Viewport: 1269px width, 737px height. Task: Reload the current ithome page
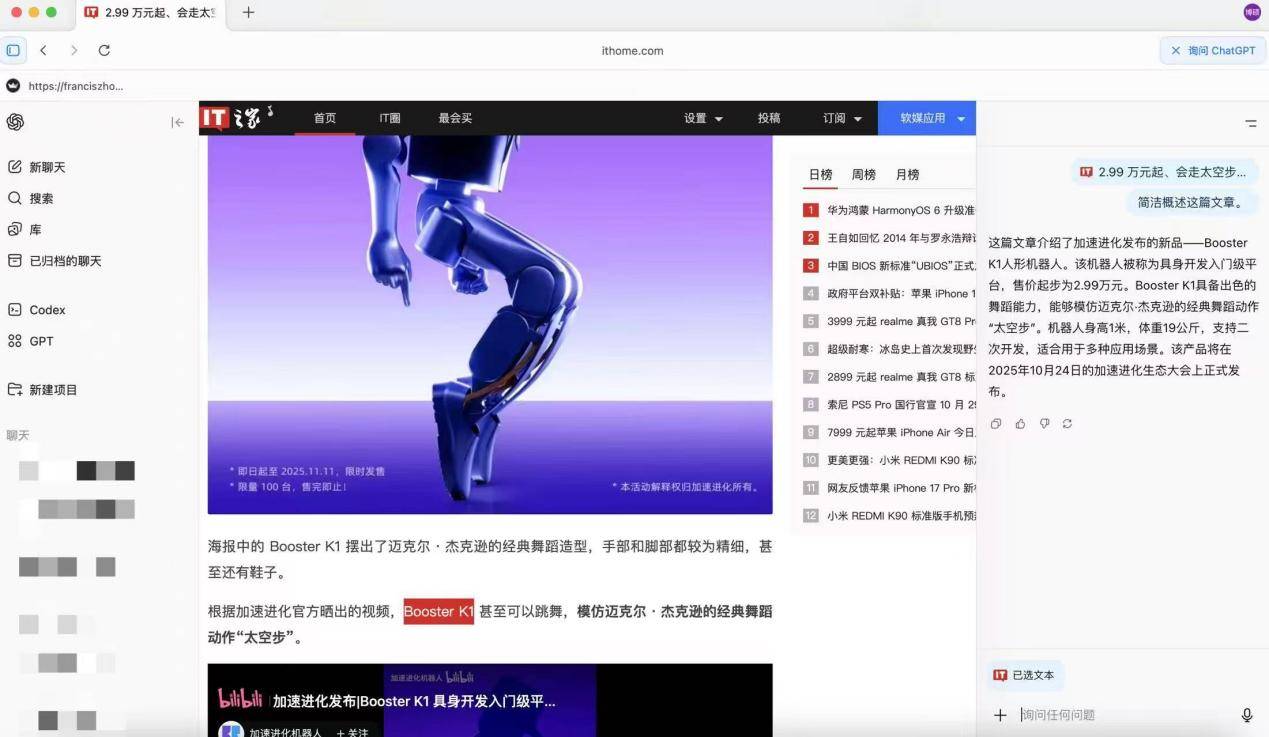coord(104,50)
